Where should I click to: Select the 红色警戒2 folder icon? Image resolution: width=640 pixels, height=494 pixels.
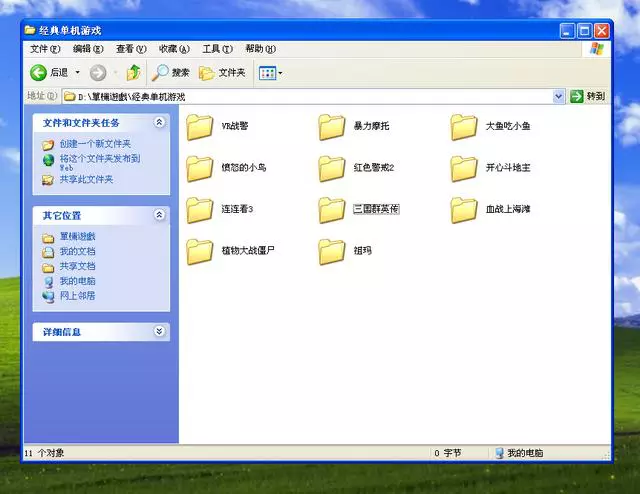point(331,168)
